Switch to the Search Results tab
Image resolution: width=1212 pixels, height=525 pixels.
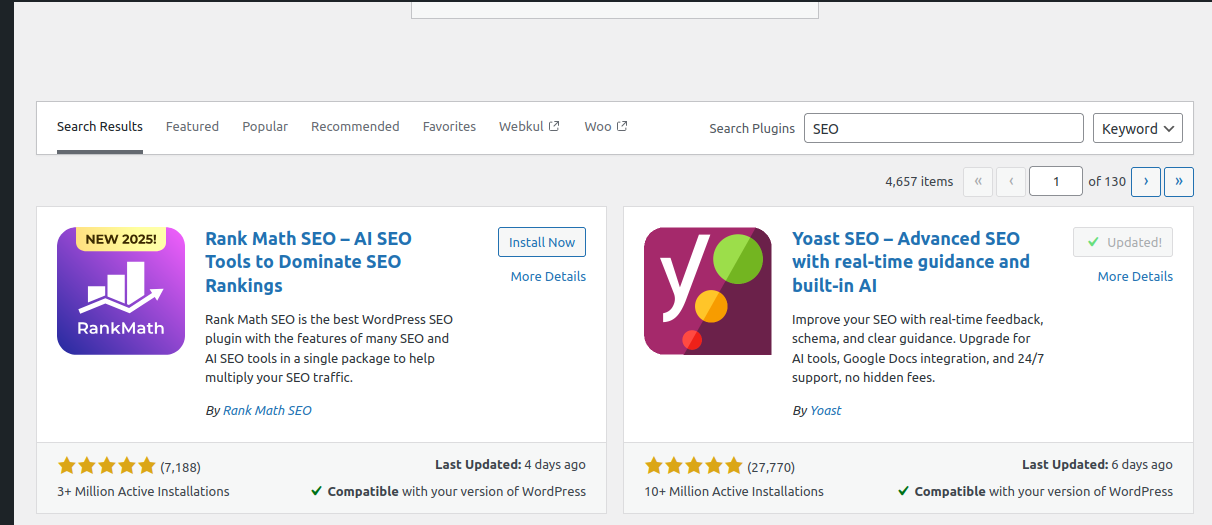tap(100, 127)
